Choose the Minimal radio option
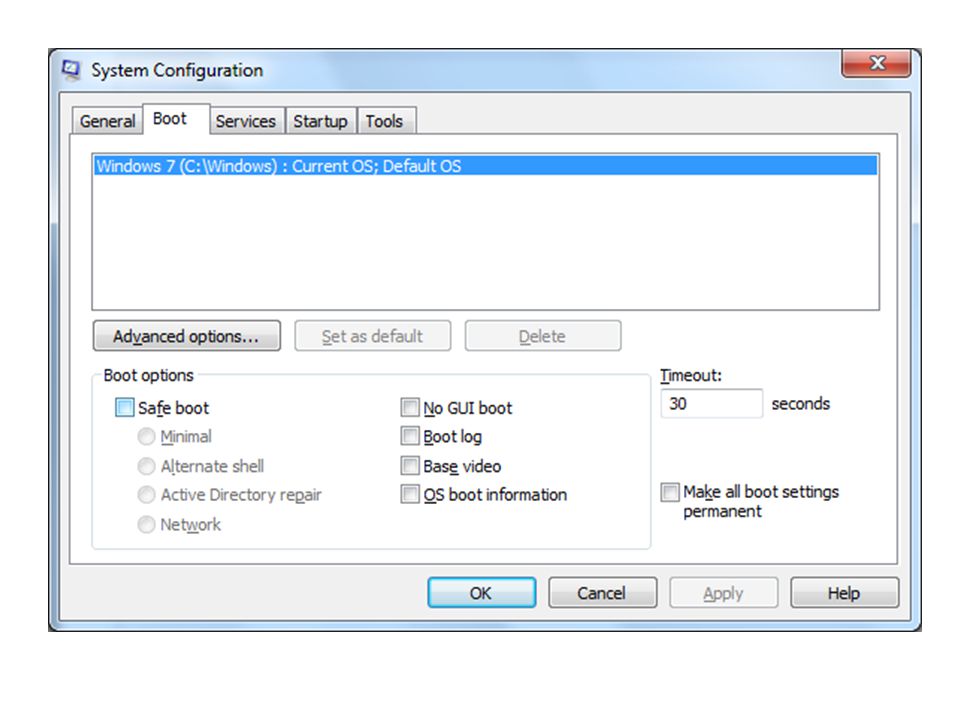 (x=146, y=437)
